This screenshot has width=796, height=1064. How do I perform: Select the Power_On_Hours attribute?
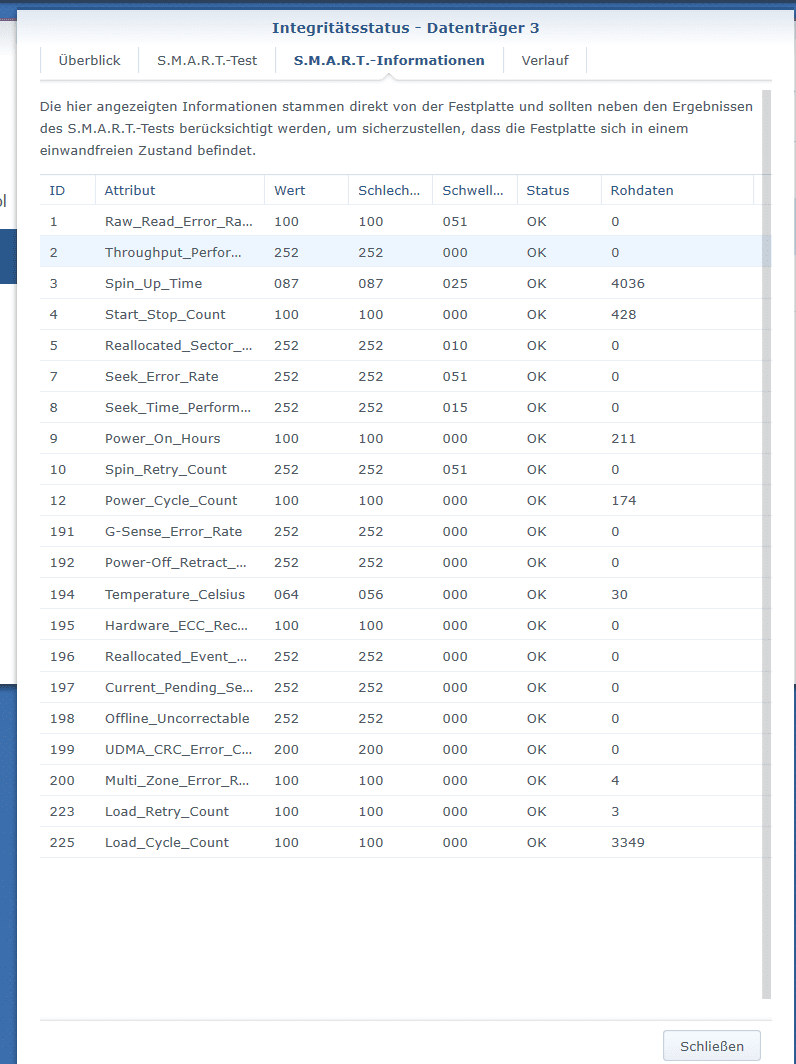pyautogui.click(x=162, y=439)
